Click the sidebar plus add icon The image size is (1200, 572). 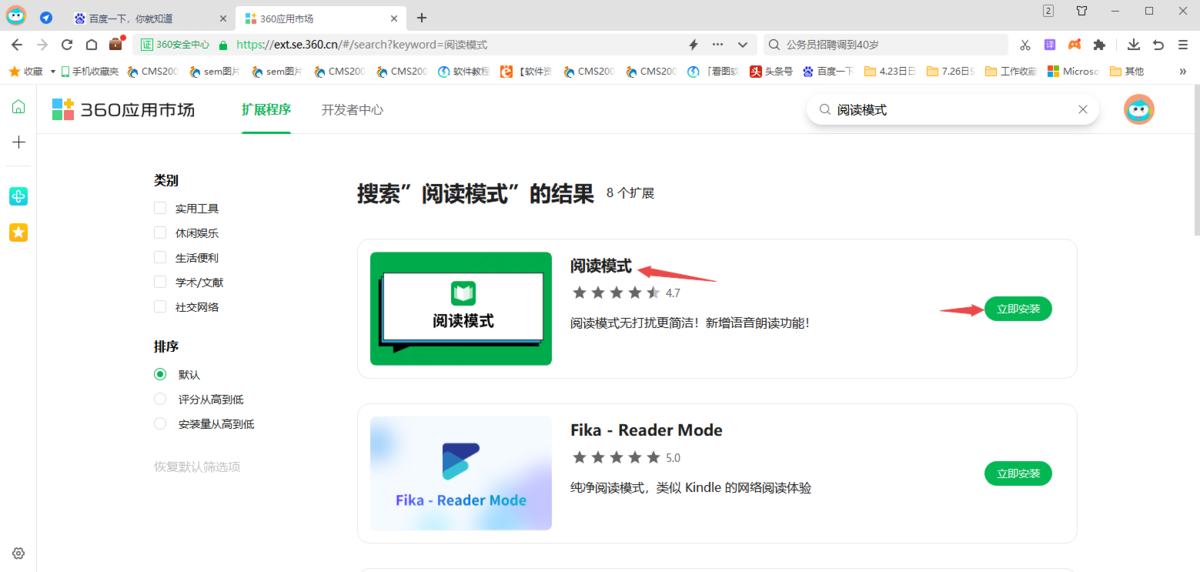coord(18,142)
